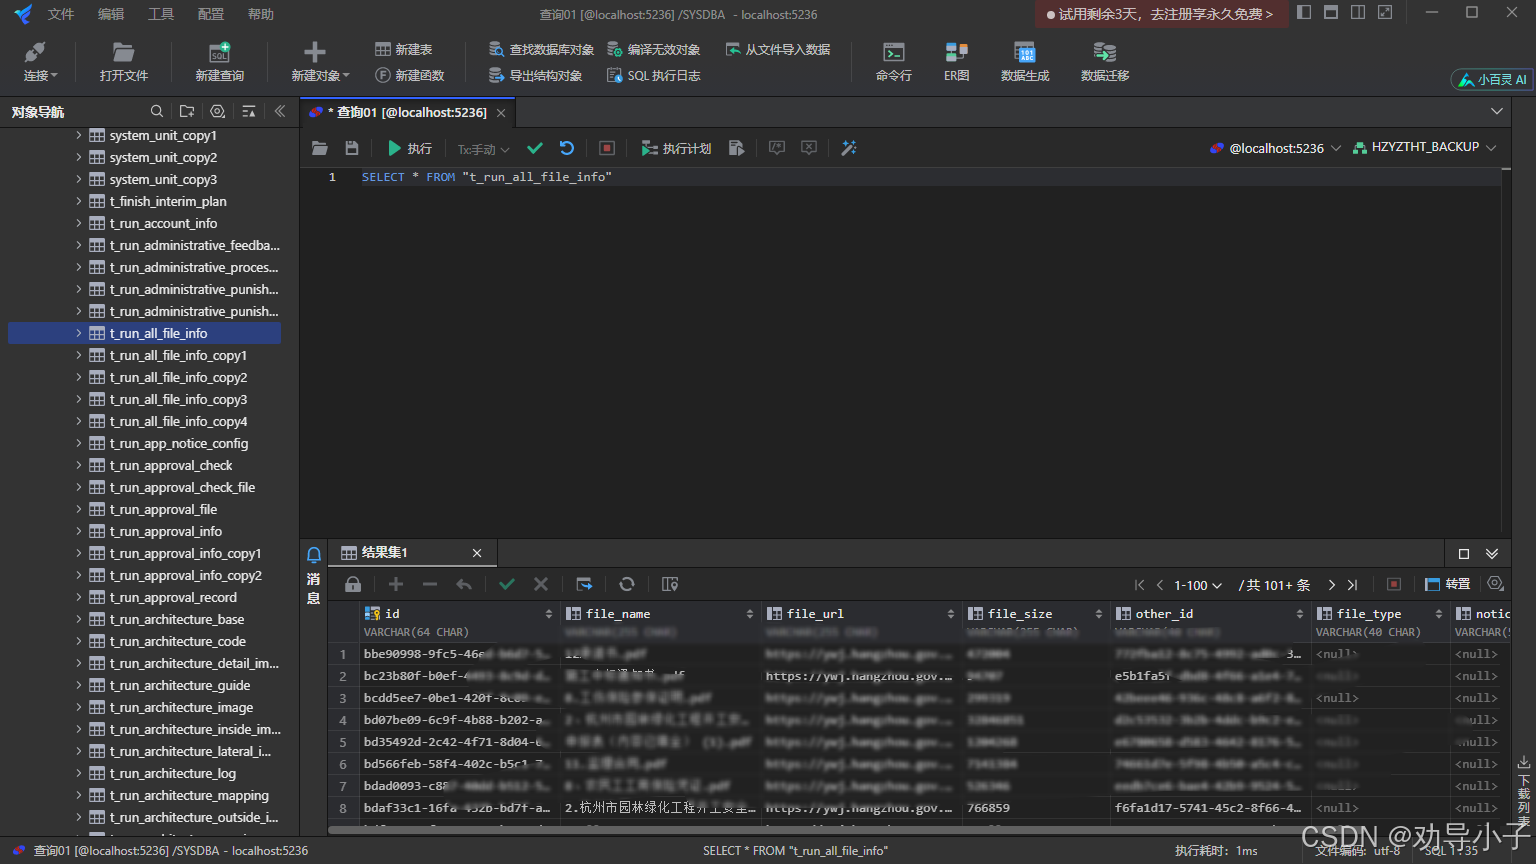Image resolution: width=1536 pixels, height=864 pixels.
Task: Open the 连接 connection tool
Action: click(40, 62)
